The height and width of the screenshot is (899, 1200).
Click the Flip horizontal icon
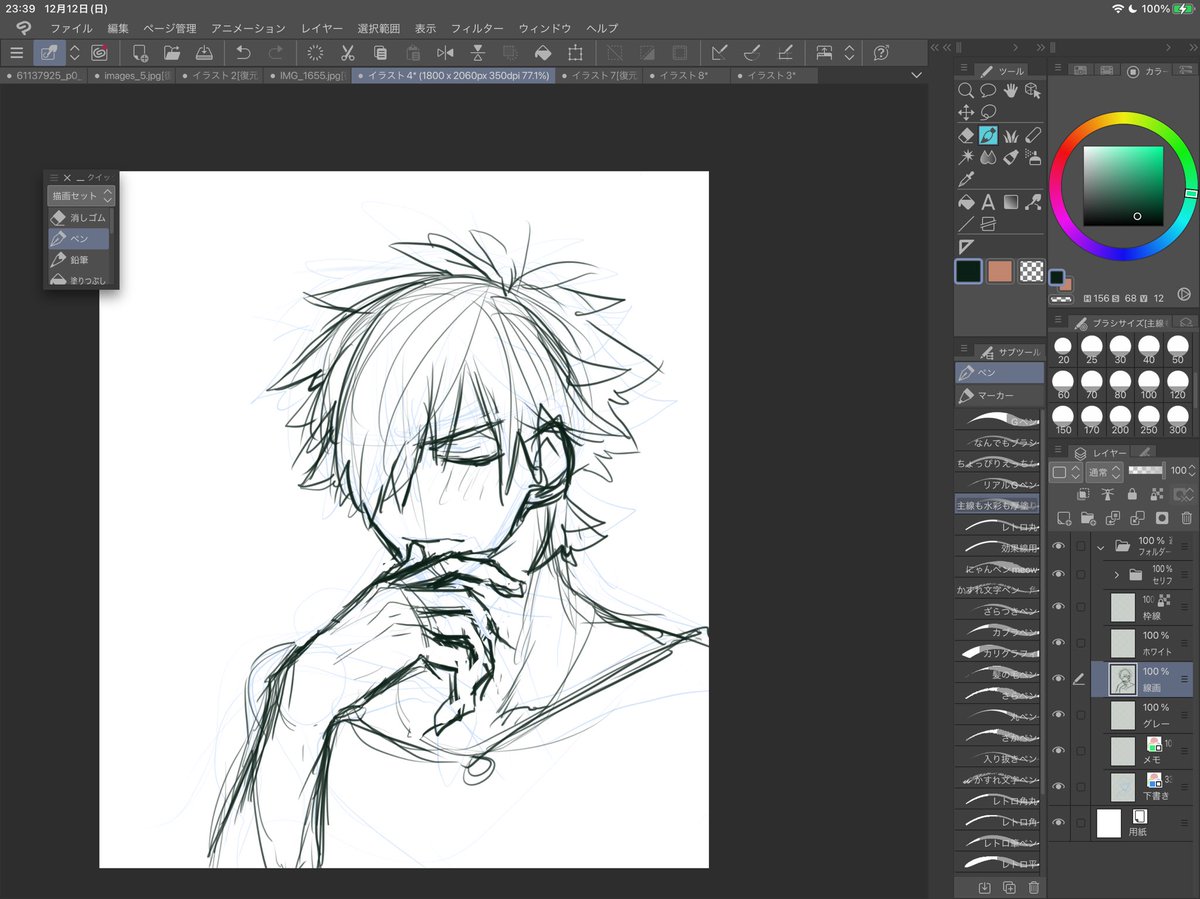[x=445, y=53]
